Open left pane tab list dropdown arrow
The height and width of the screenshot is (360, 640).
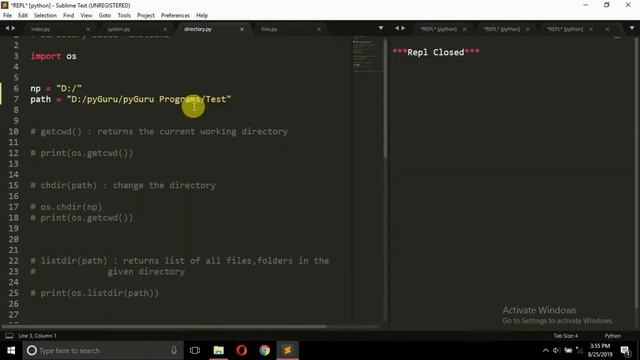[381, 28]
